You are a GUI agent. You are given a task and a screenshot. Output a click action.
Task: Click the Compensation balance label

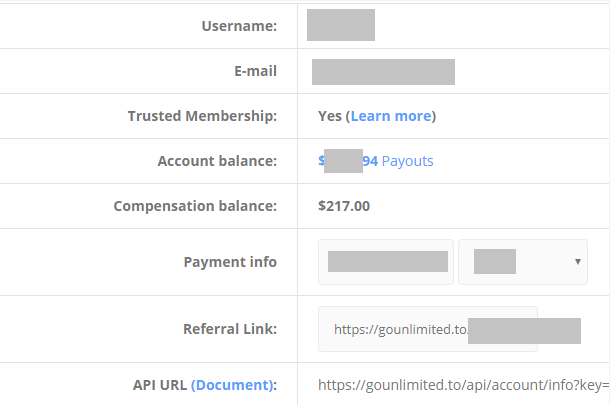pyautogui.click(x=195, y=206)
